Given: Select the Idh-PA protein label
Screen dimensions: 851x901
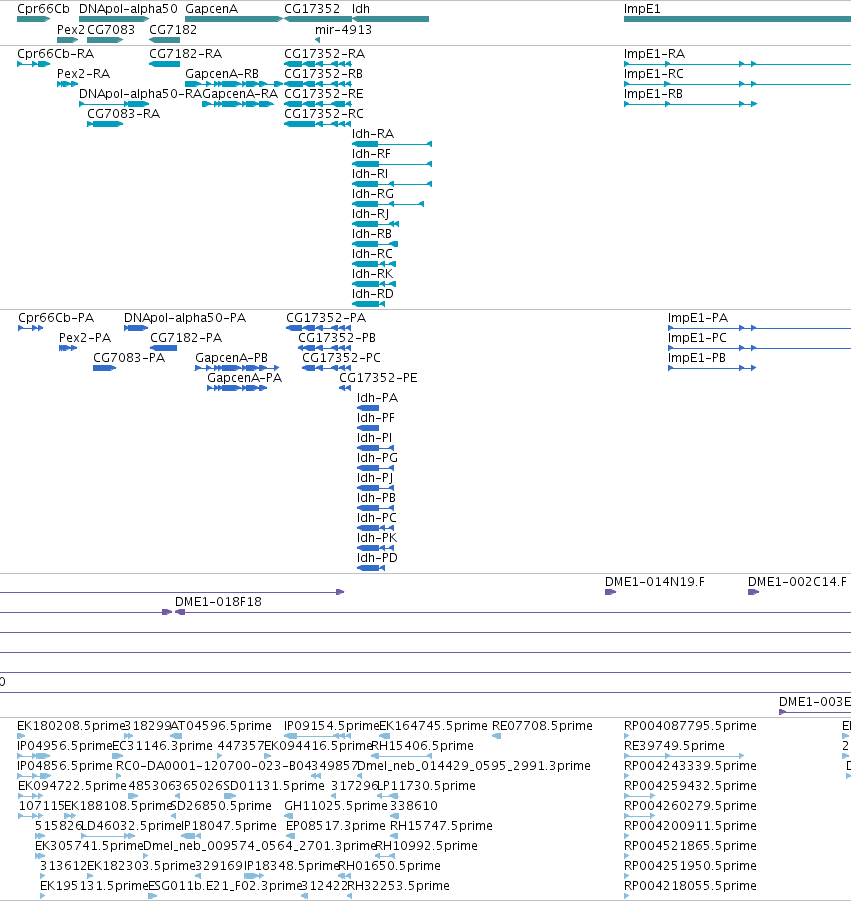Looking at the screenshot, I should pyautogui.click(x=378, y=398).
